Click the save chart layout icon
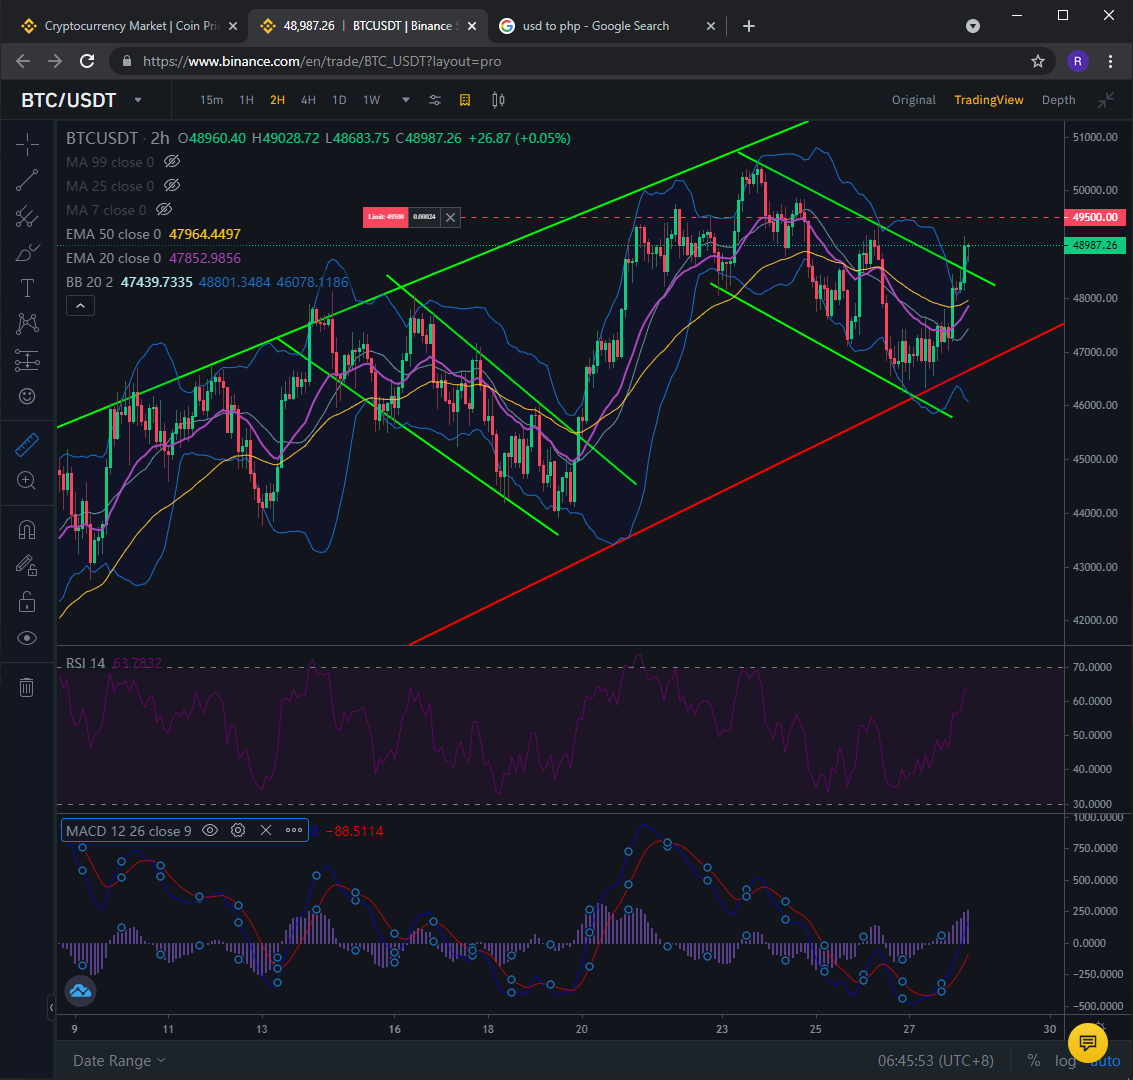 pos(465,100)
